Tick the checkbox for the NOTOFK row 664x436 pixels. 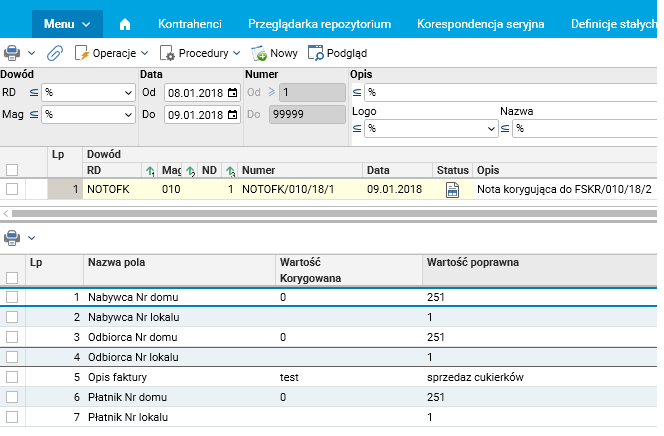(12, 189)
